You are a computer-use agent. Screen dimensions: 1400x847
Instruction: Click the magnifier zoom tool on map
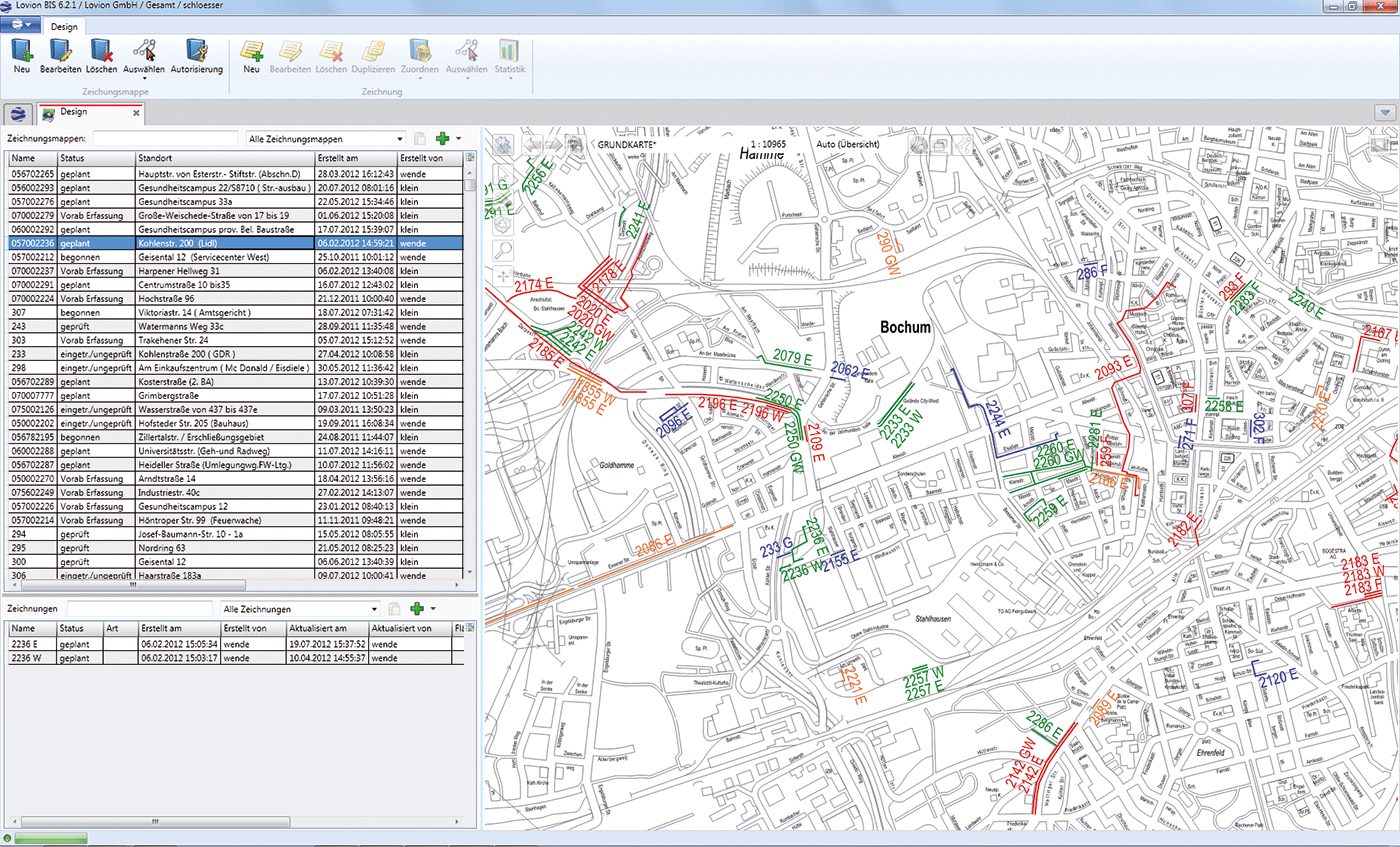pos(503,251)
